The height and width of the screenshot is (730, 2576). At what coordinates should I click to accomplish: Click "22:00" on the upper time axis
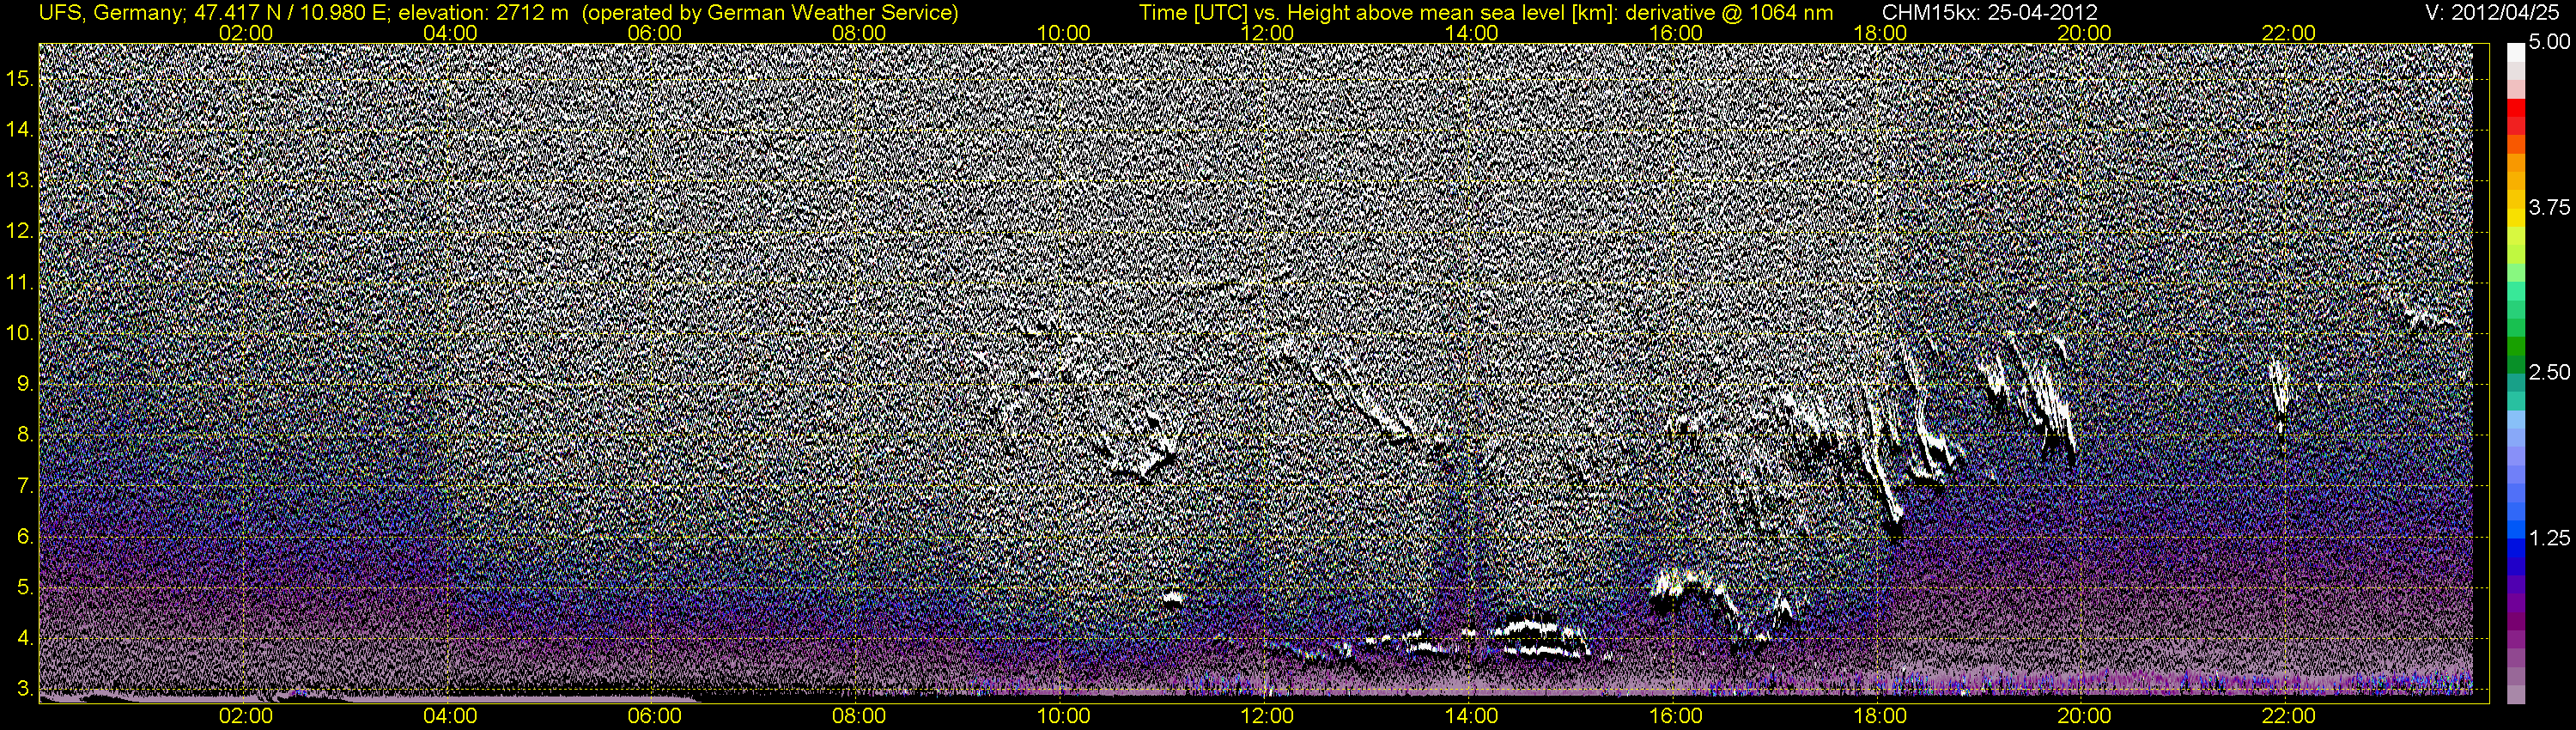click(2289, 33)
